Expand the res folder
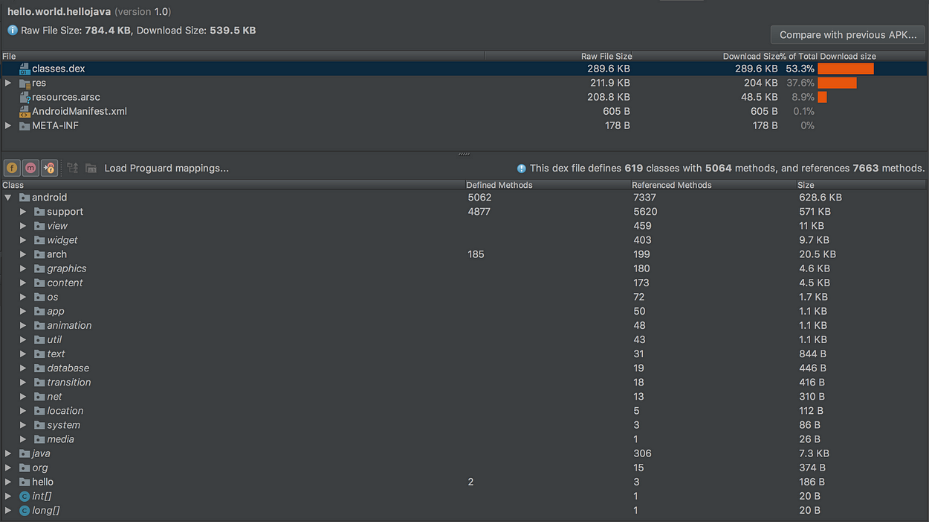The height and width of the screenshot is (522, 929). (x=8, y=83)
